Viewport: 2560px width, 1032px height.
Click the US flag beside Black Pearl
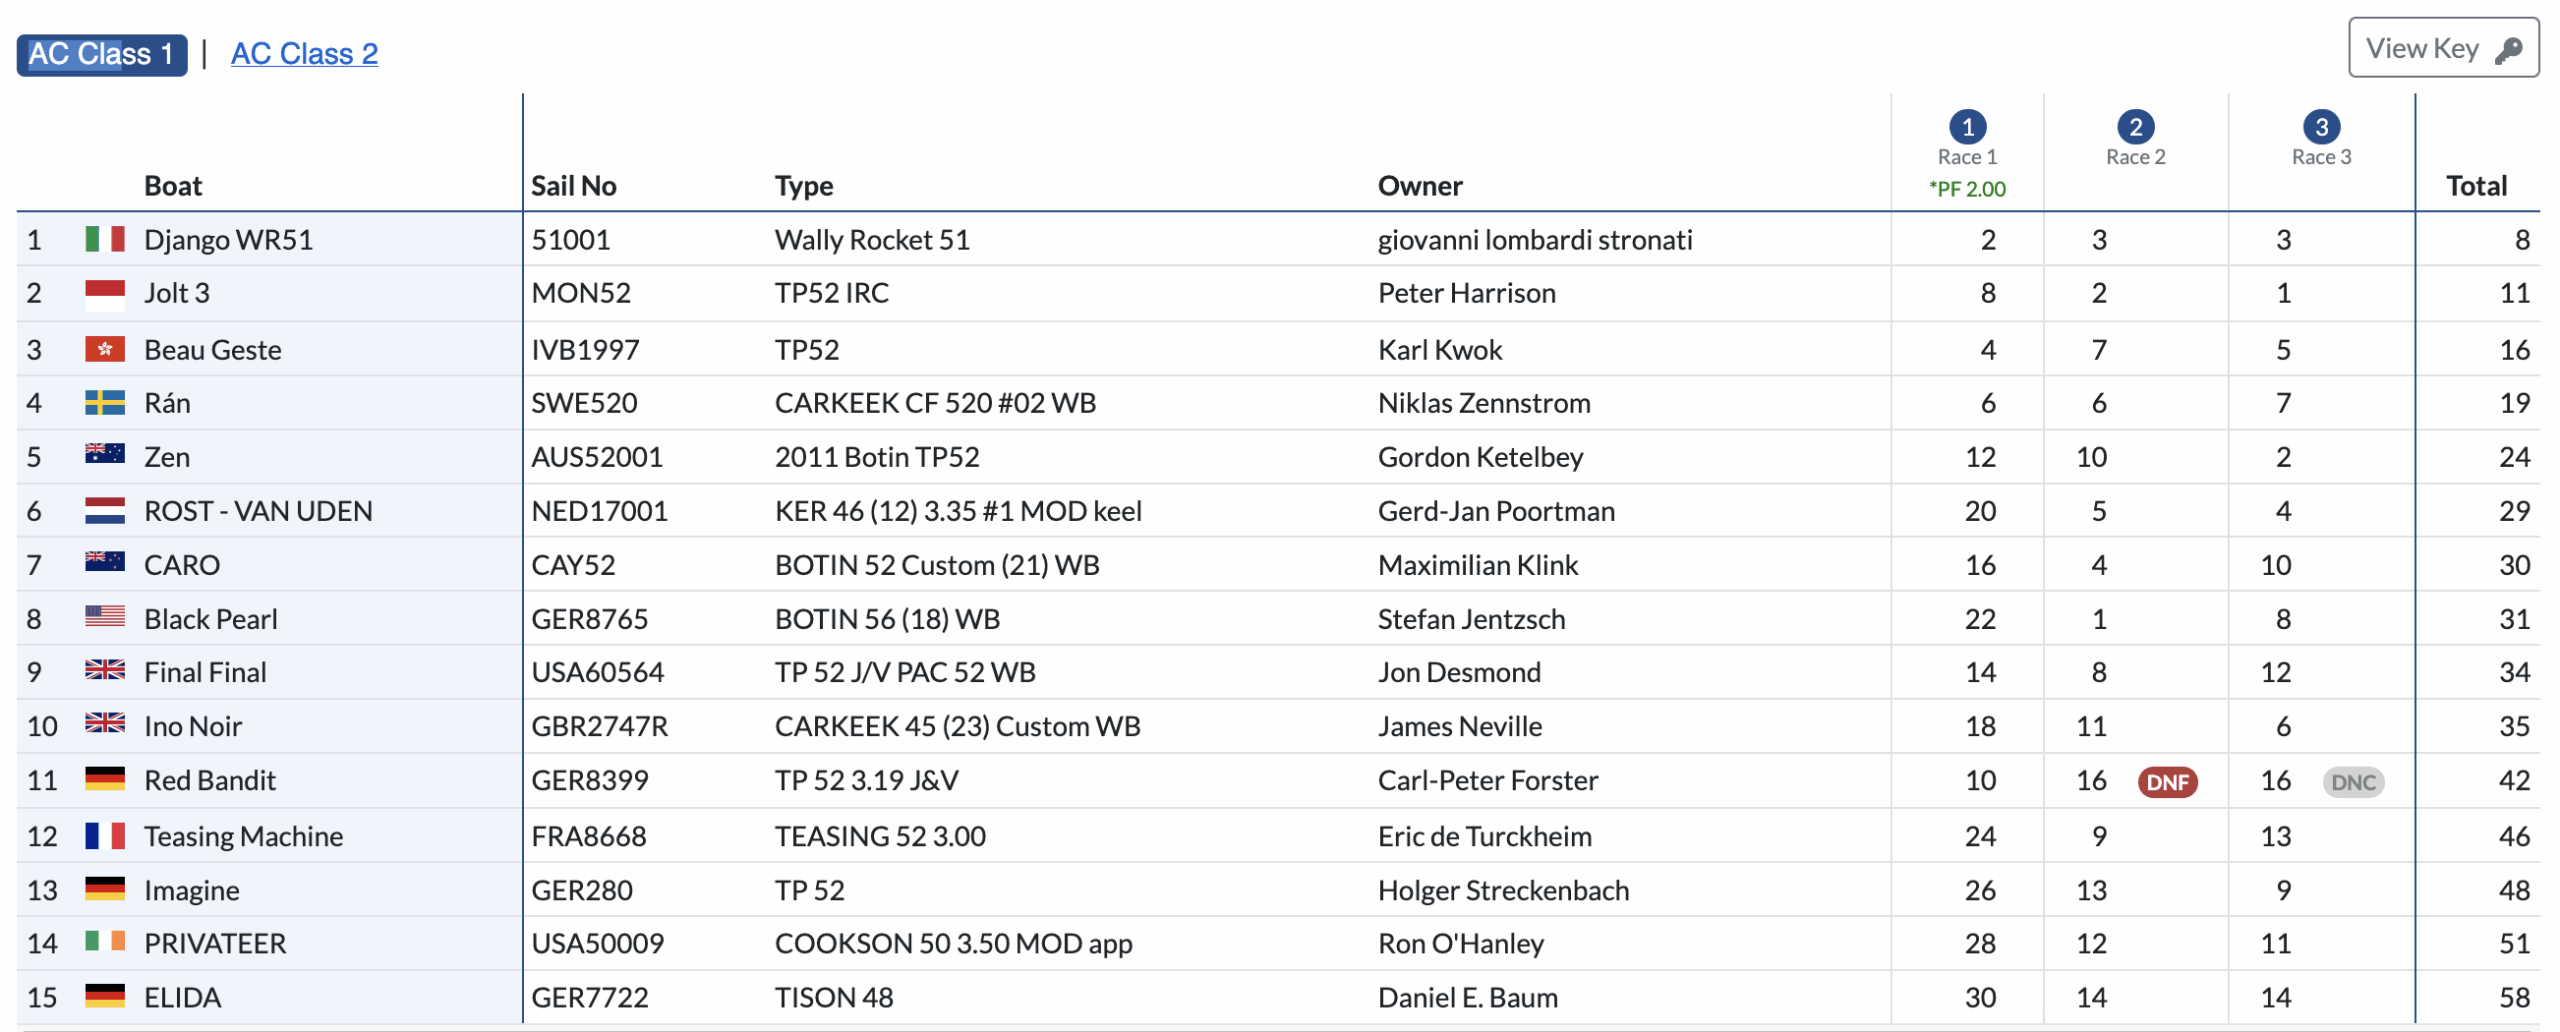coord(105,616)
